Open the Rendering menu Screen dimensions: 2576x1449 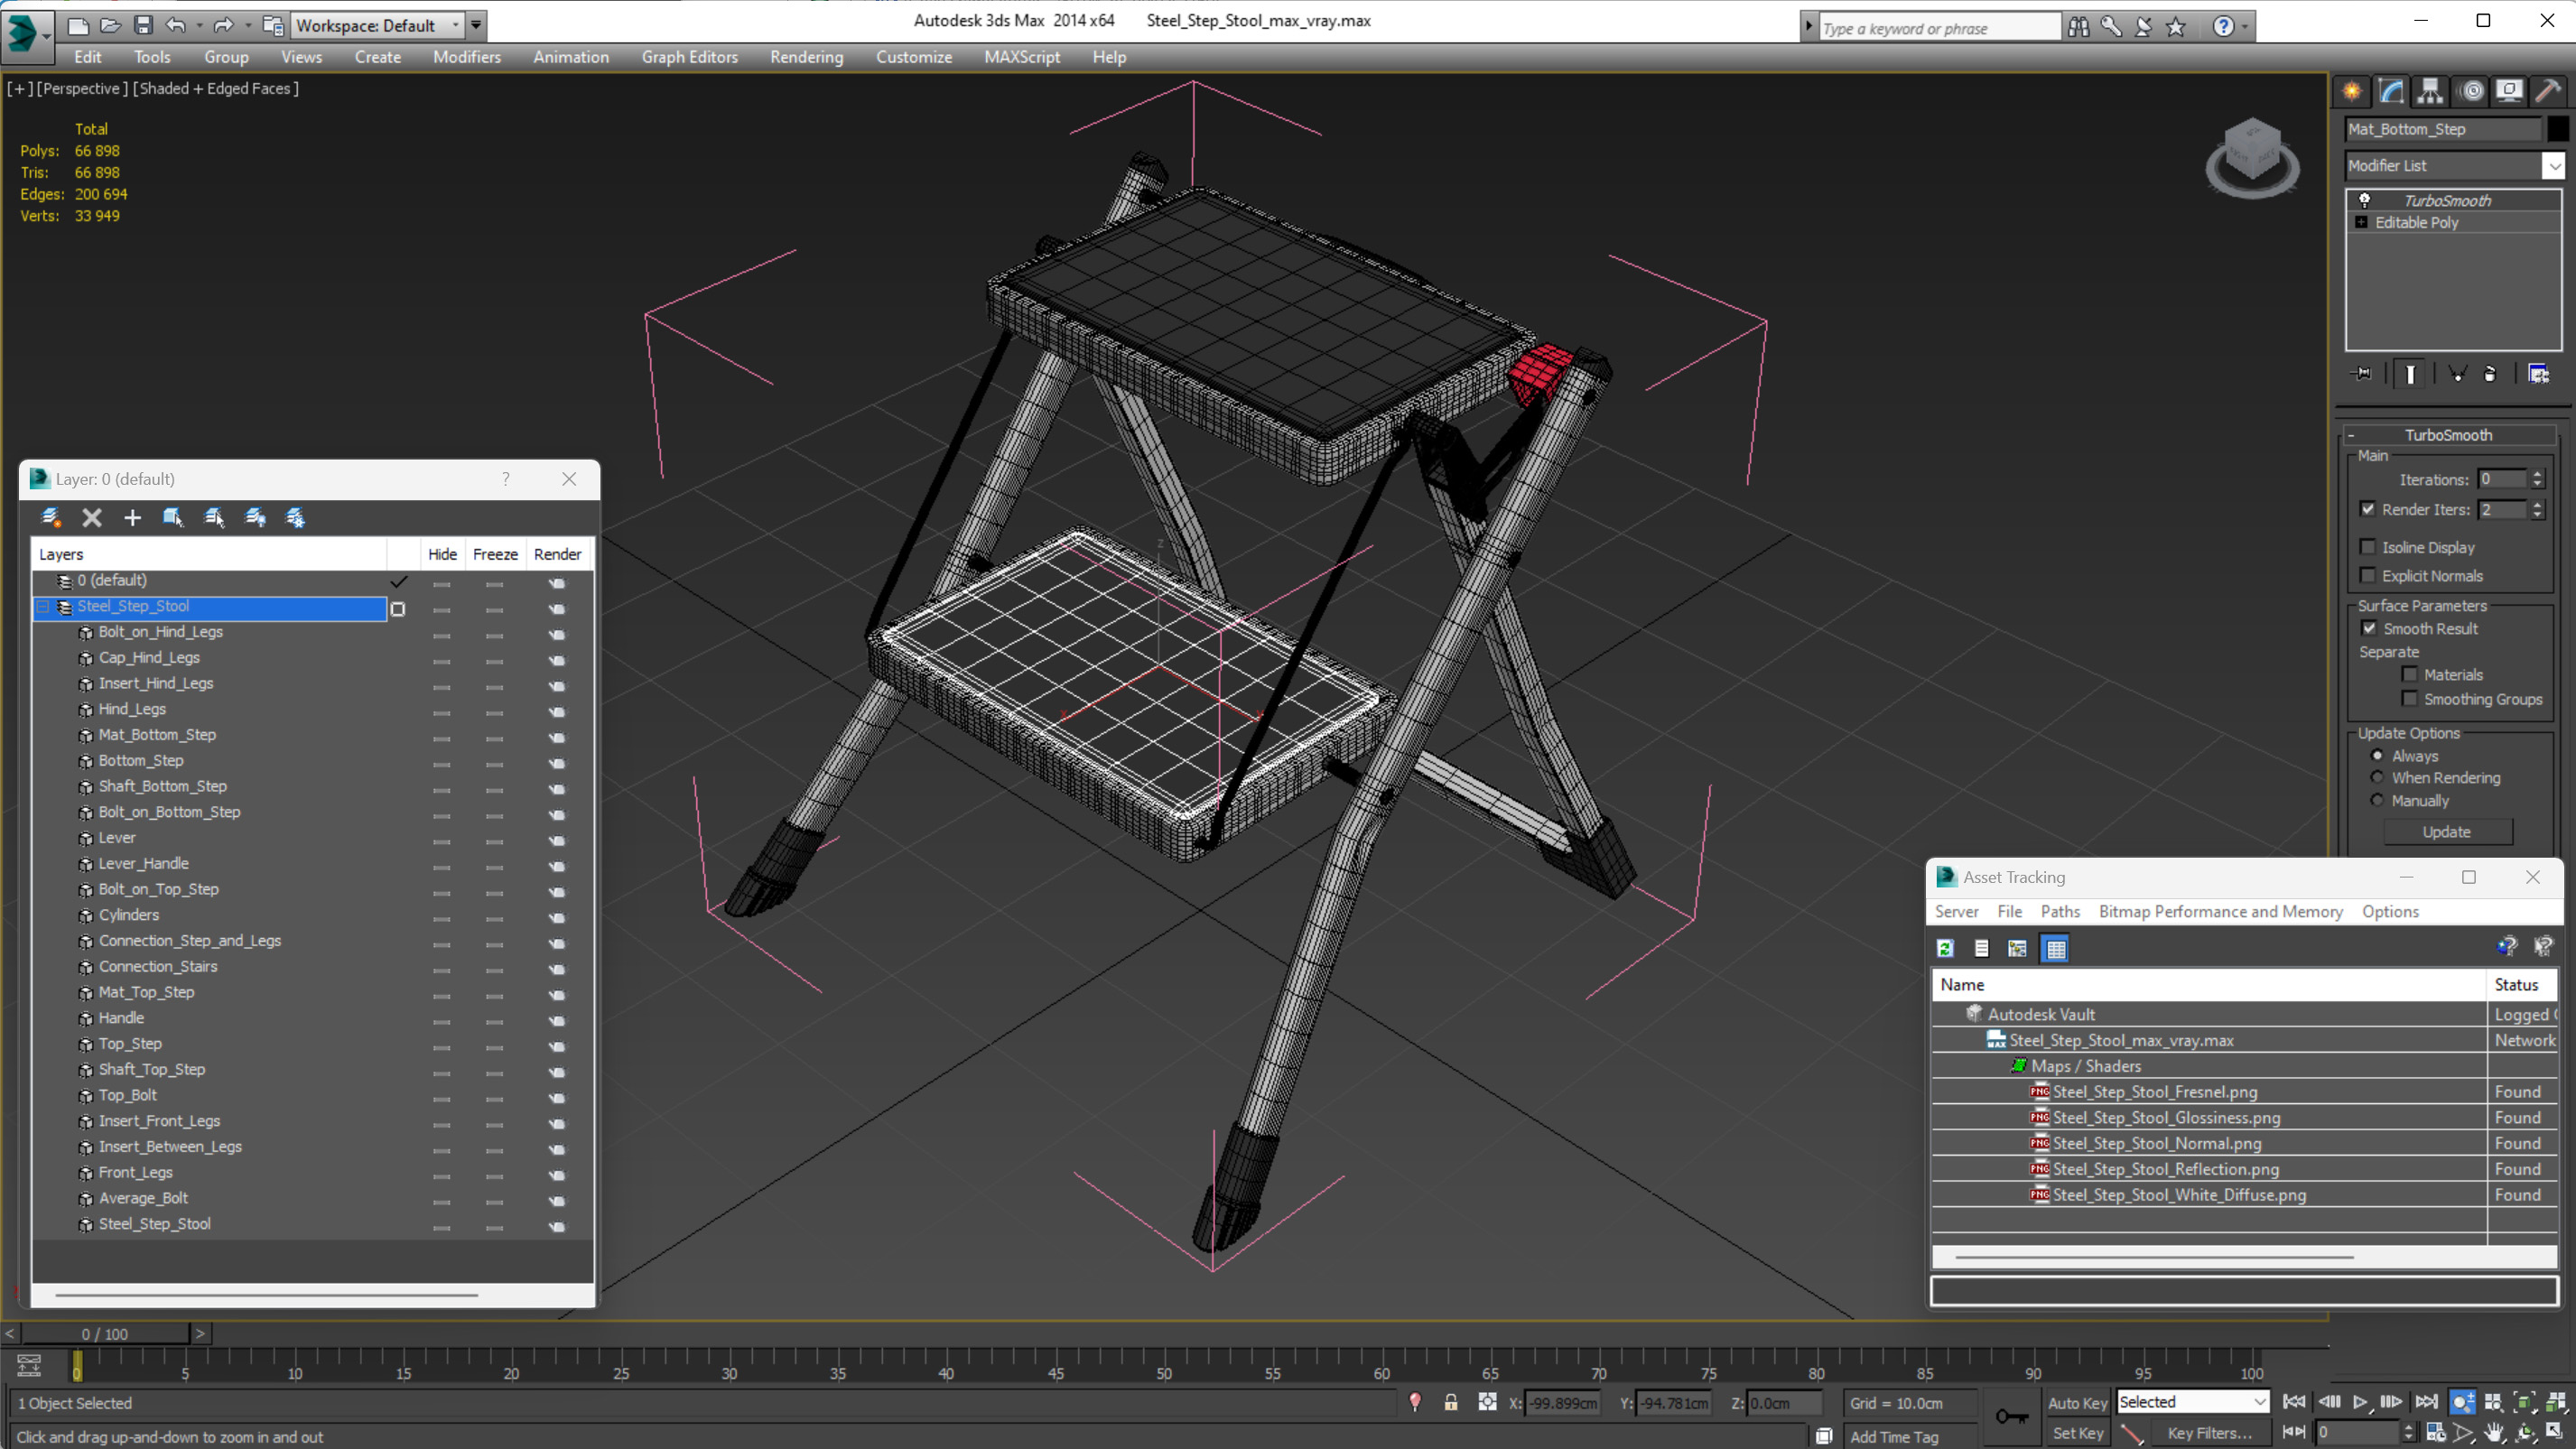click(806, 57)
